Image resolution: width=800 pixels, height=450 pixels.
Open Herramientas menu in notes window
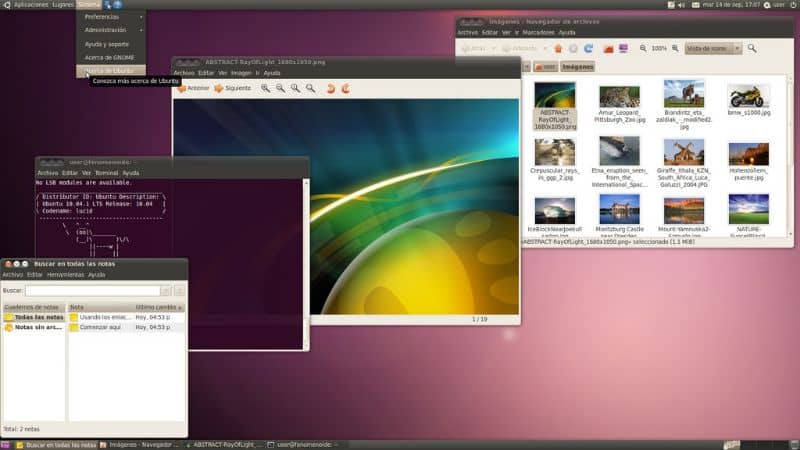pos(65,274)
